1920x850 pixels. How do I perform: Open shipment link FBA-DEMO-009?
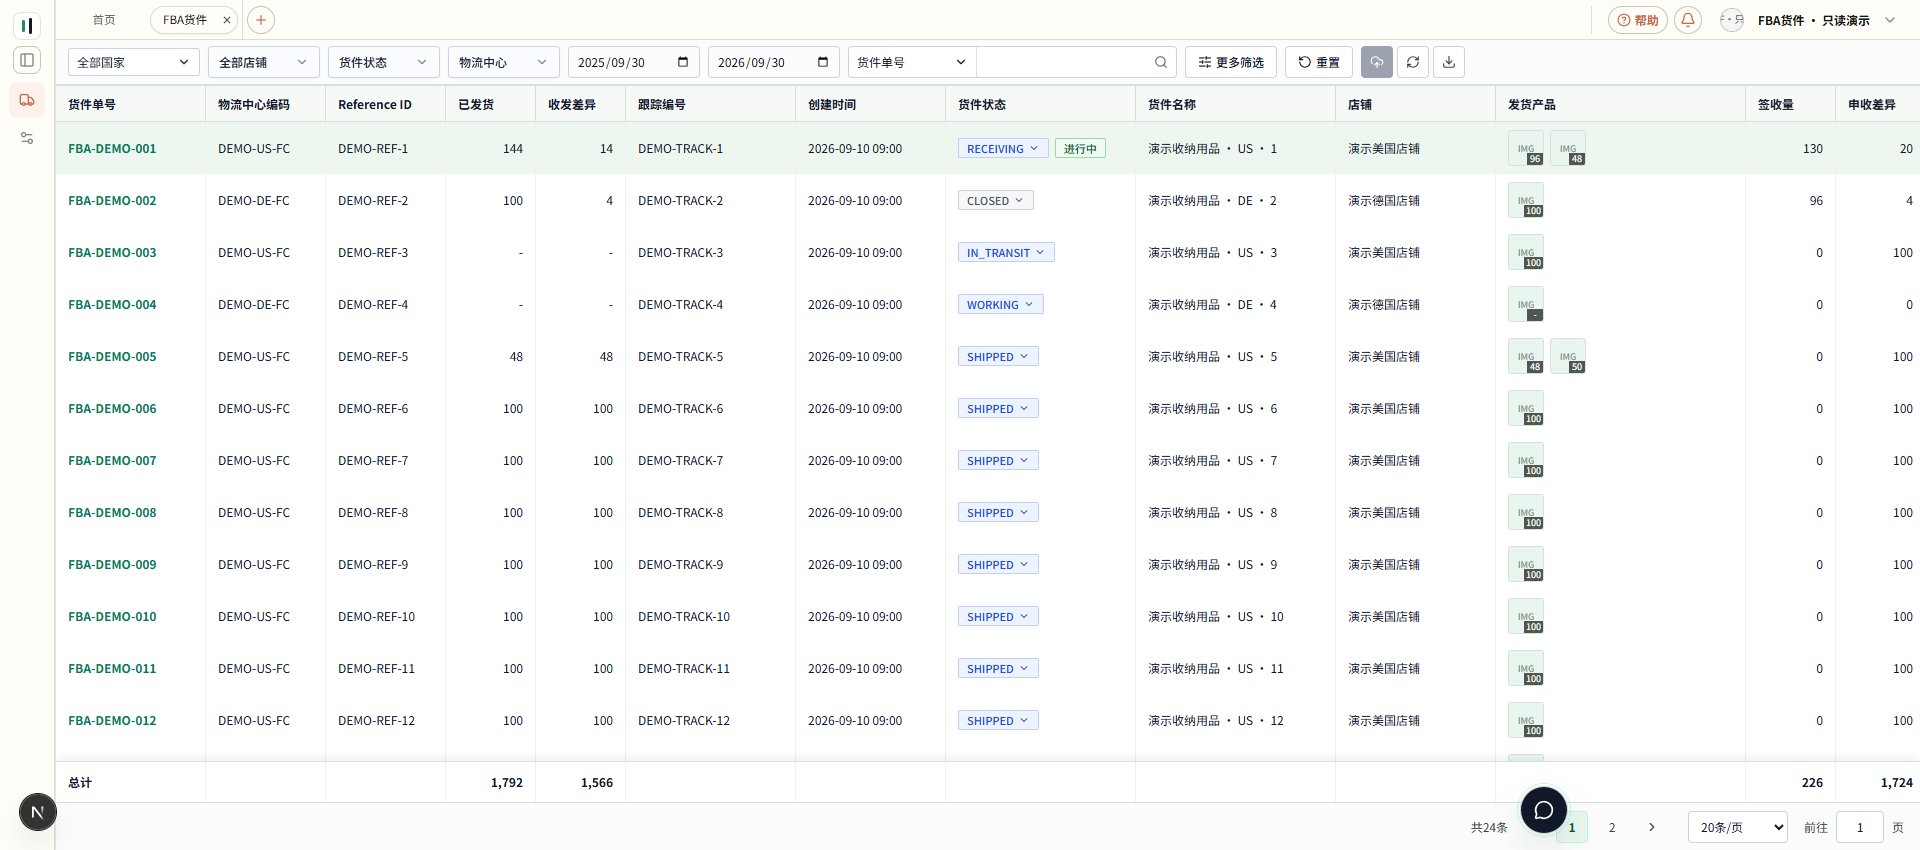pyautogui.click(x=112, y=564)
